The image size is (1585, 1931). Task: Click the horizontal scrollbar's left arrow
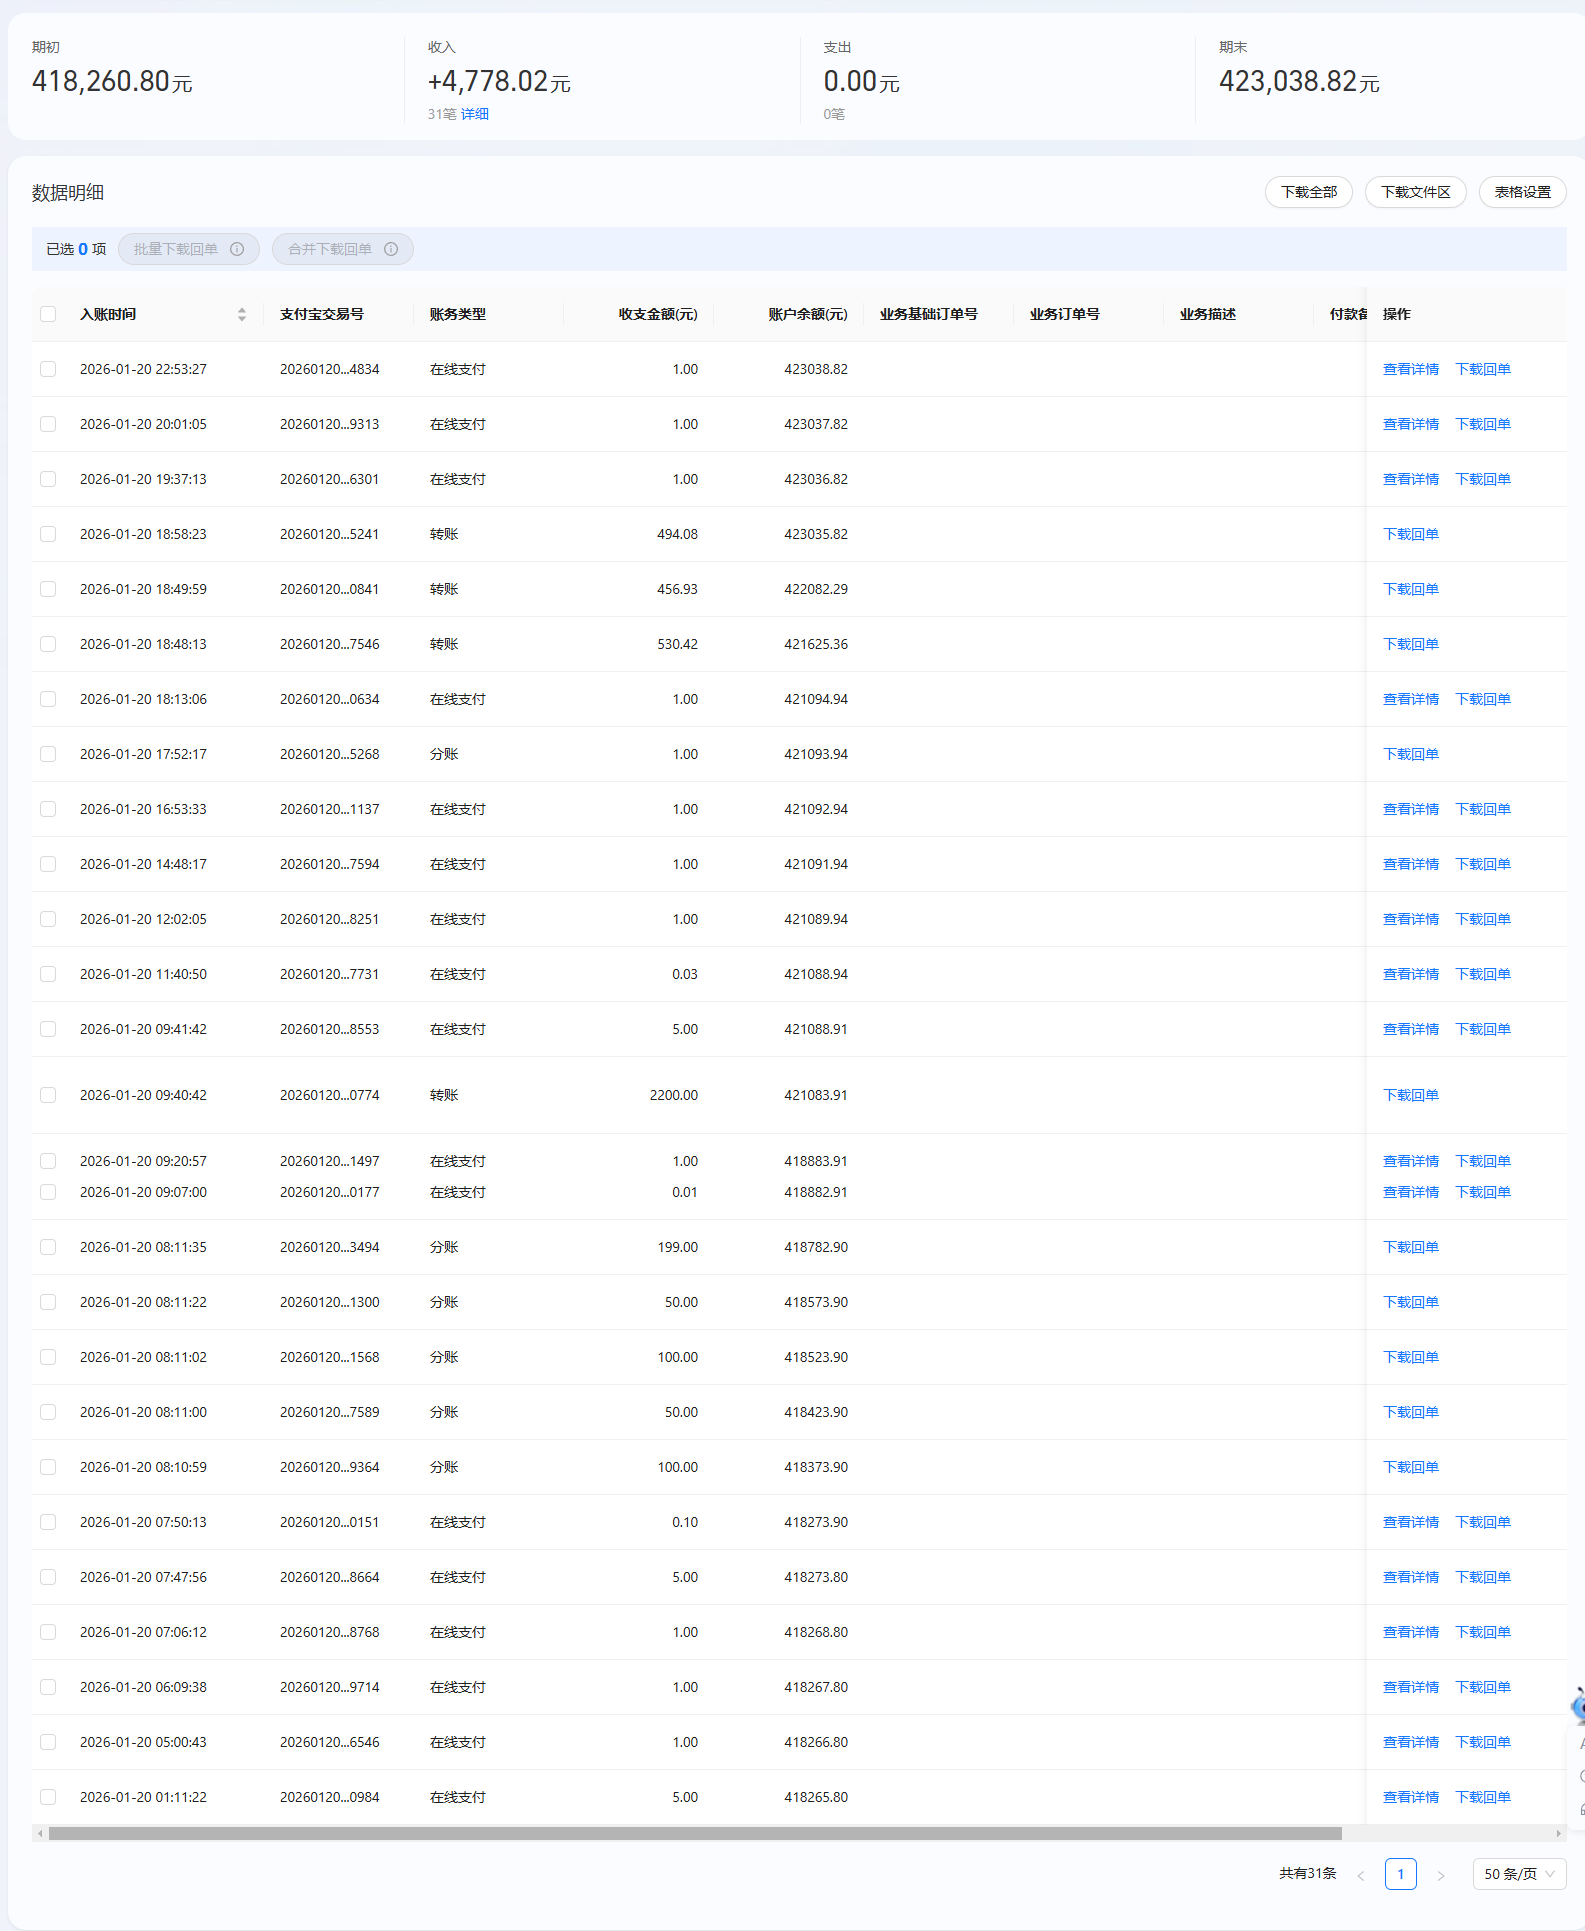point(39,1833)
